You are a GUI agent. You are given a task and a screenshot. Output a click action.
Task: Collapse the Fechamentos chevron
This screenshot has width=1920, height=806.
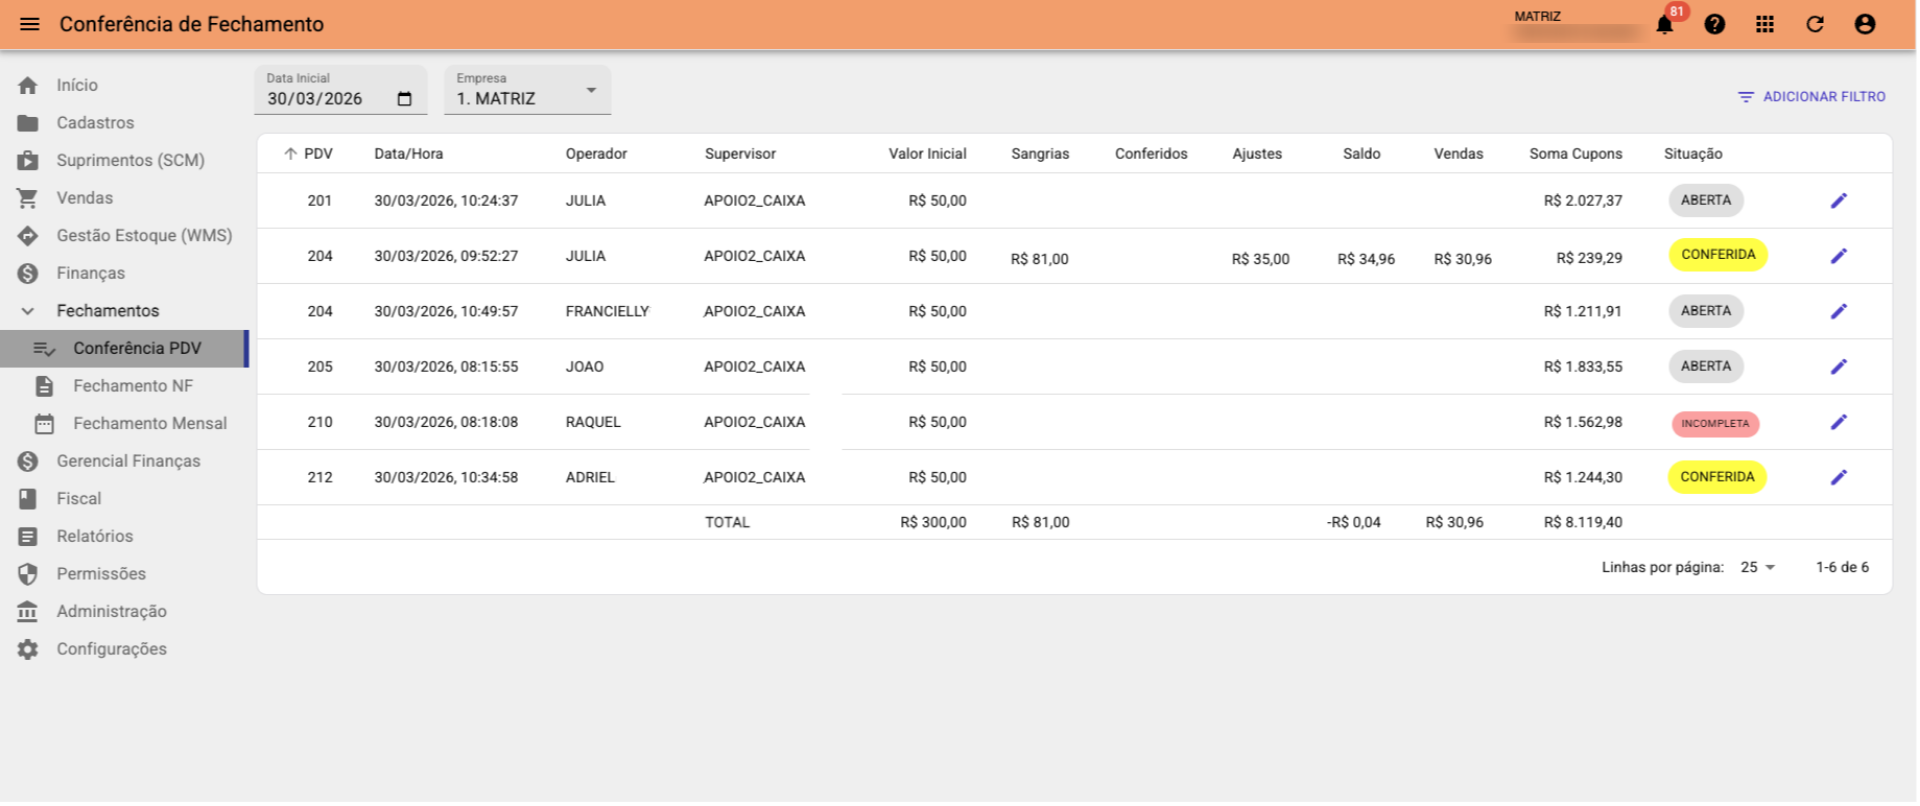tap(28, 311)
